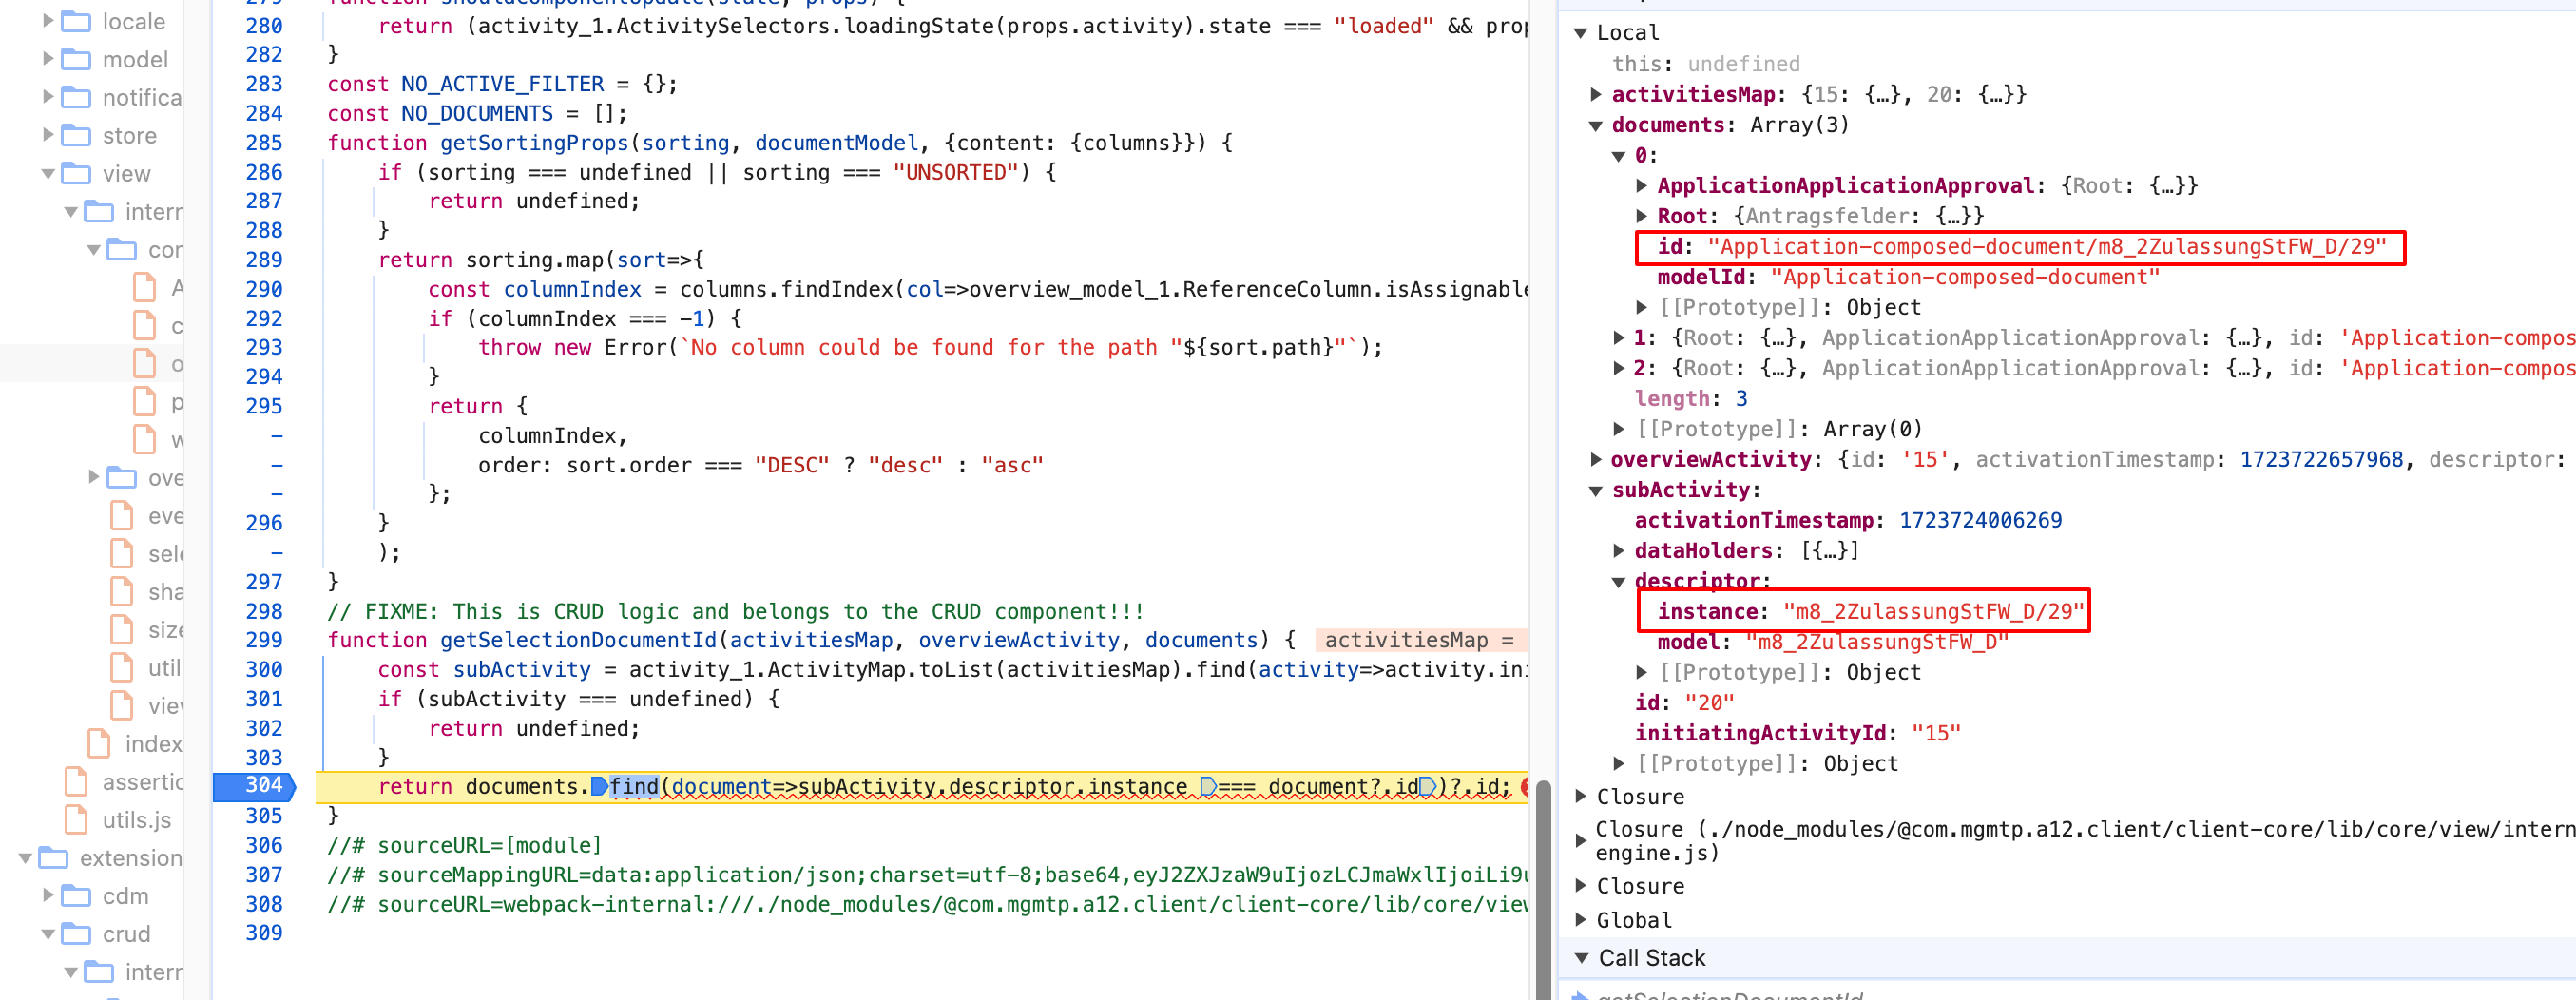This screenshot has height=1000, width=2576.
Task: Collapse the Call Stack section
Action: point(1582,957)
